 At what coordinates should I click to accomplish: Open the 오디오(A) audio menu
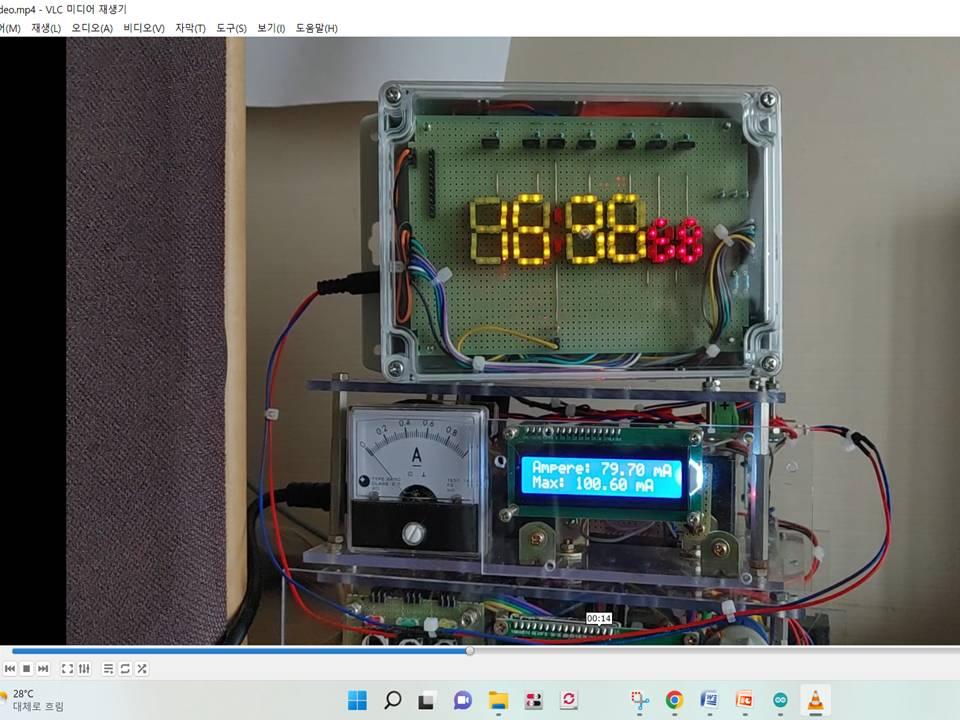(92, 28)
